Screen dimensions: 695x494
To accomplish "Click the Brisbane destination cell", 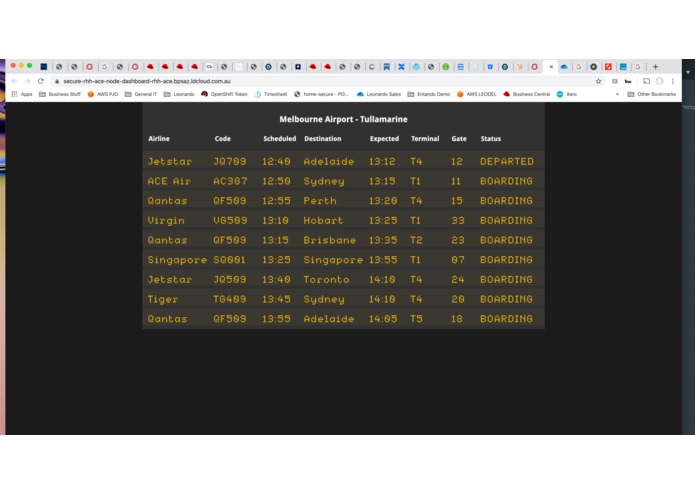I will [x=329, y=240].
